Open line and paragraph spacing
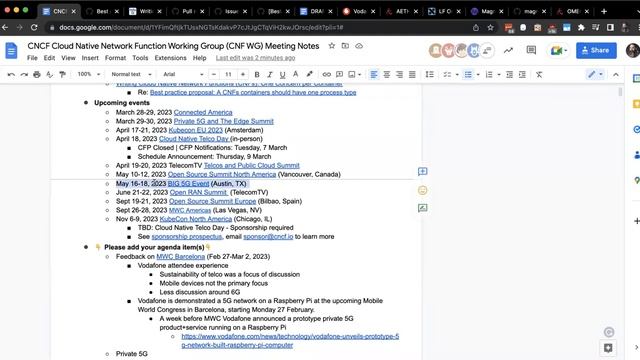The width and height of the screenshot is (640, 360). tap(429, 74)
